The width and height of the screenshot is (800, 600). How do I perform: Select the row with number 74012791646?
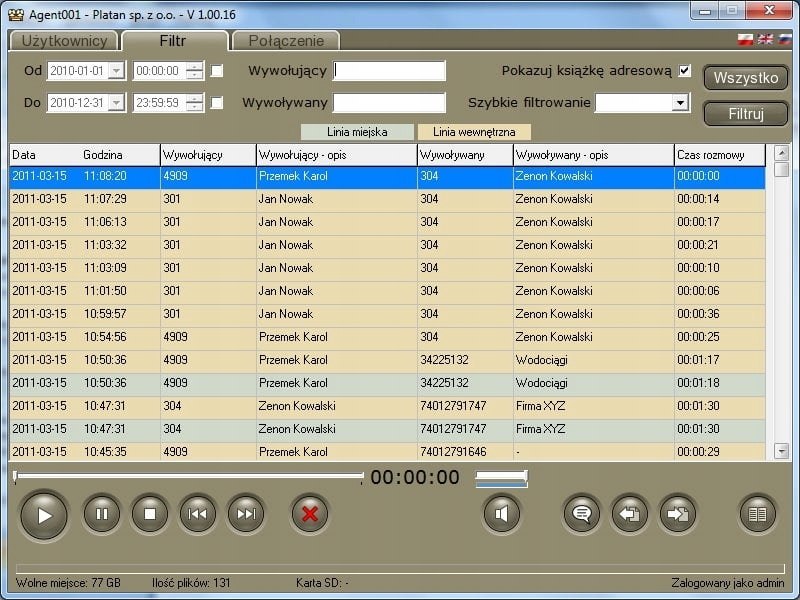[387, 452]
